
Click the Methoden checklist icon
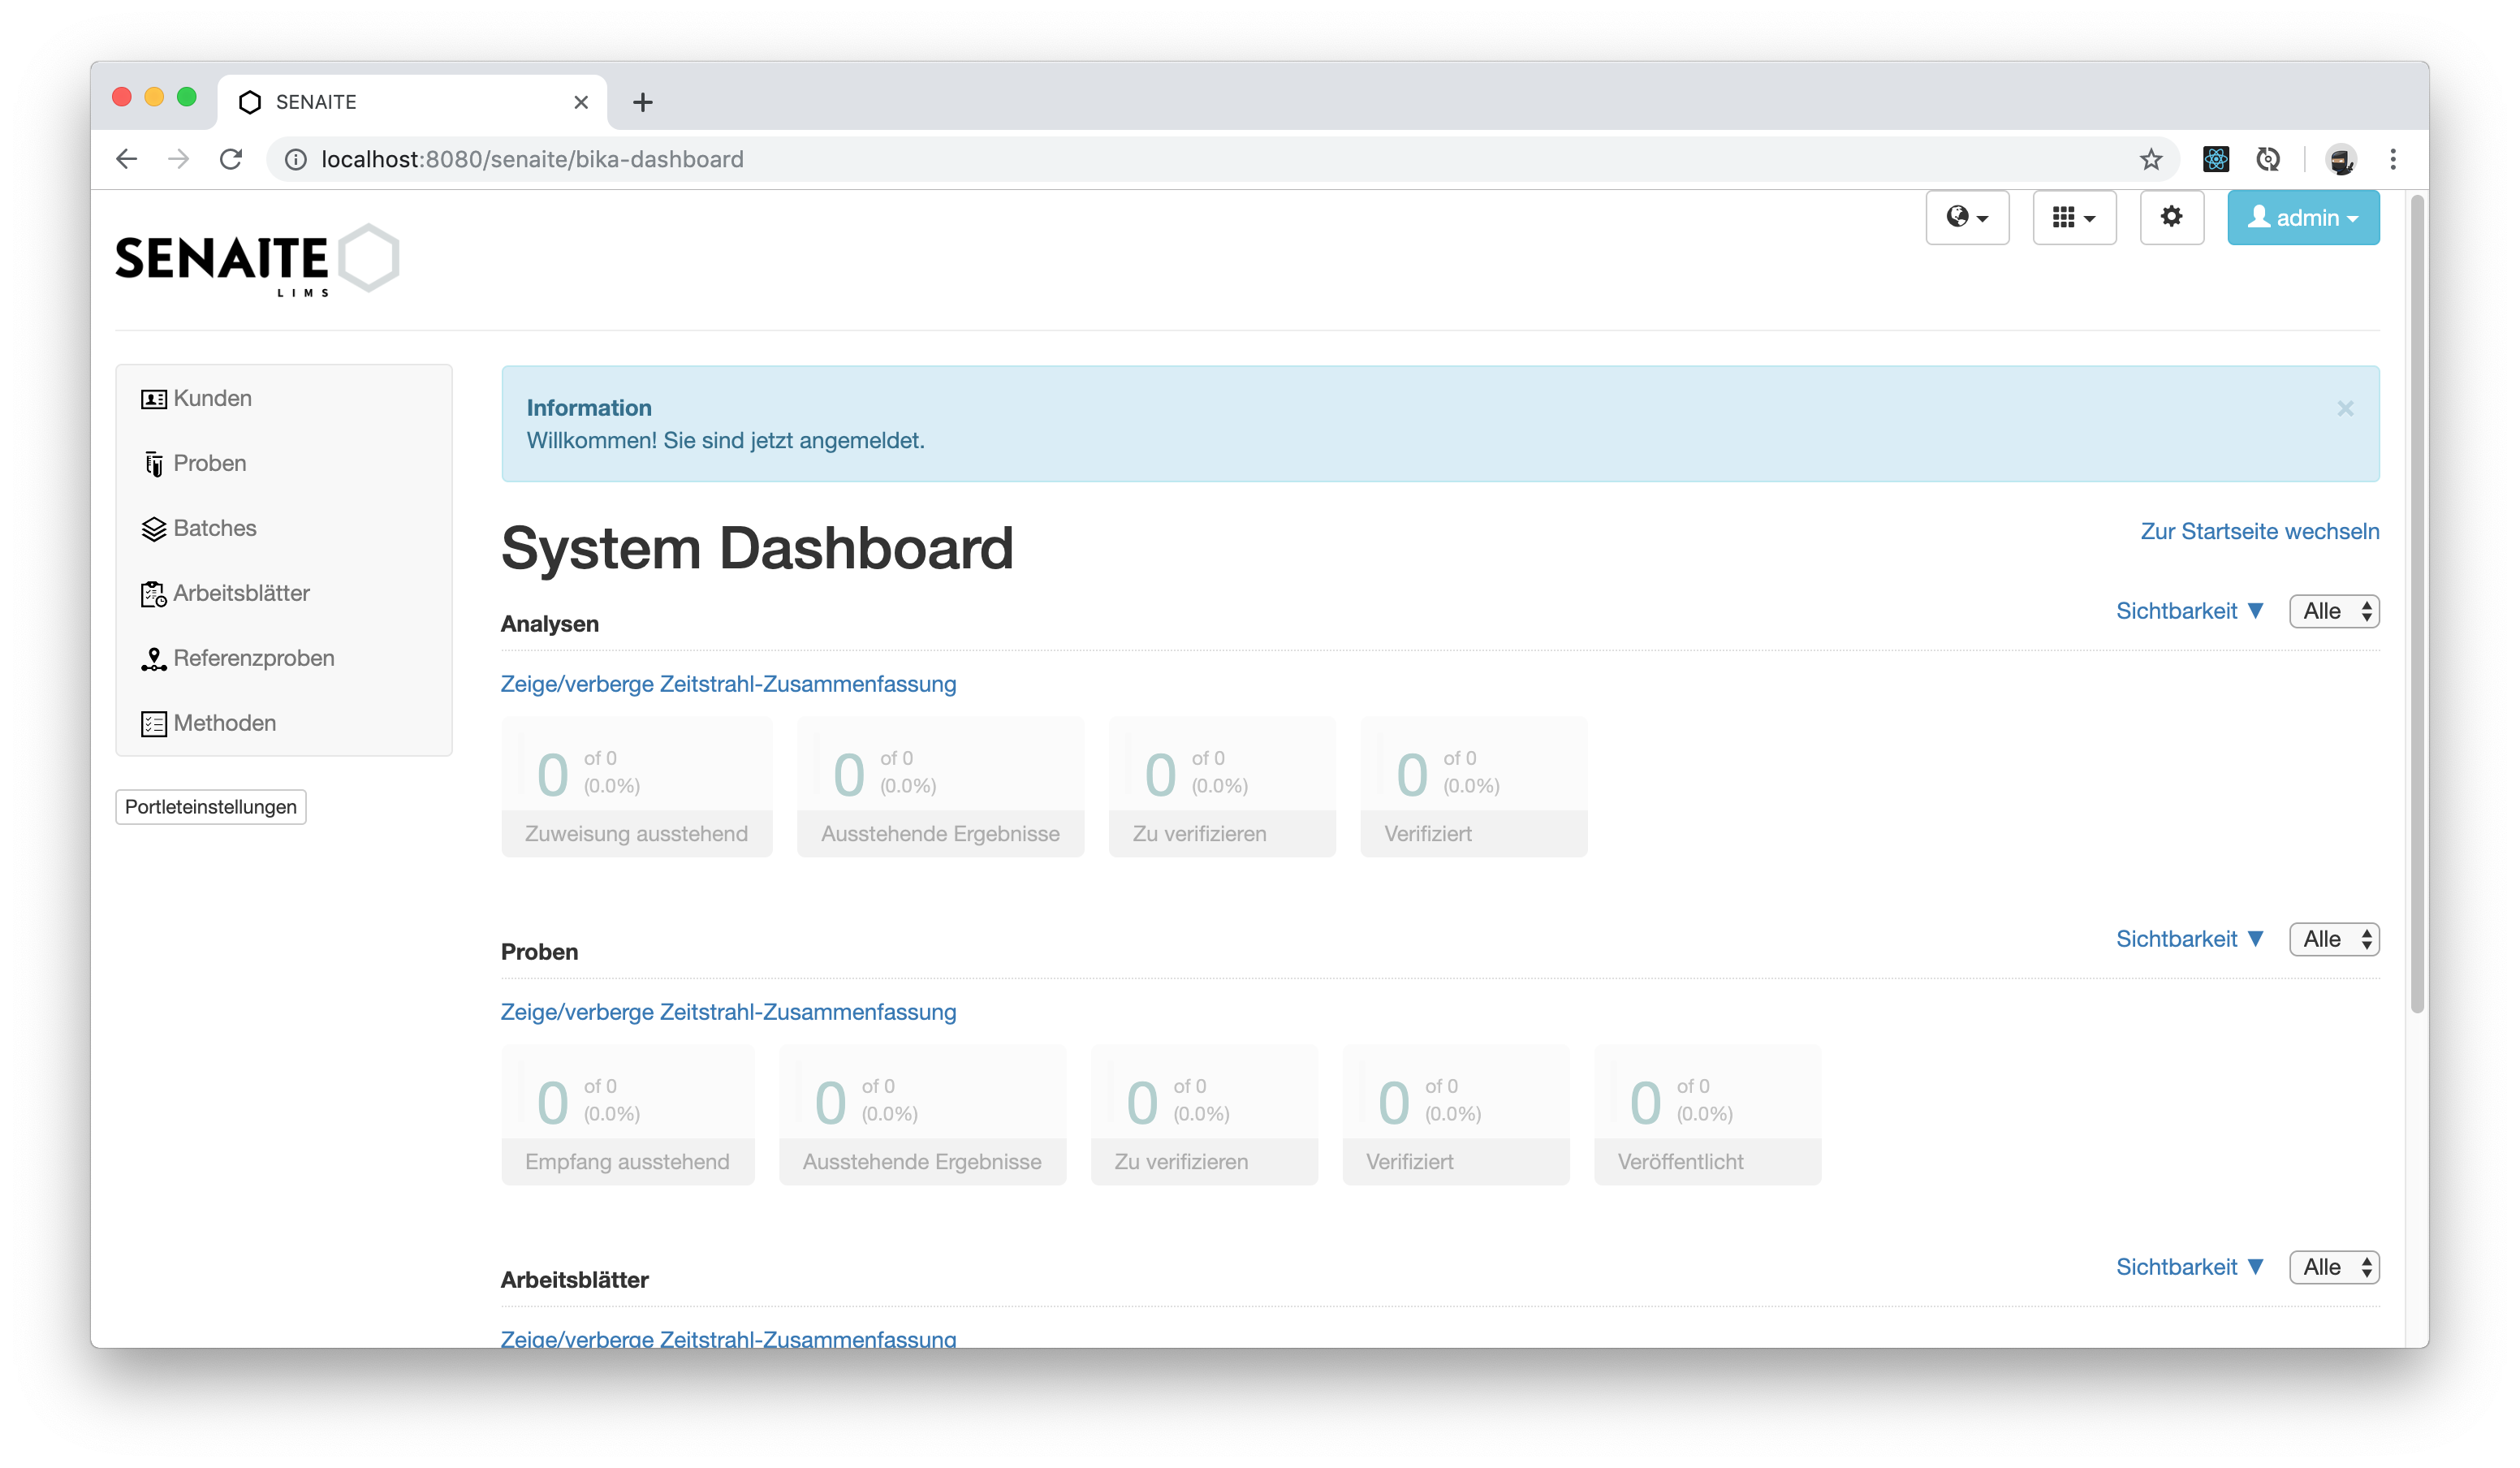click(153, 724)
